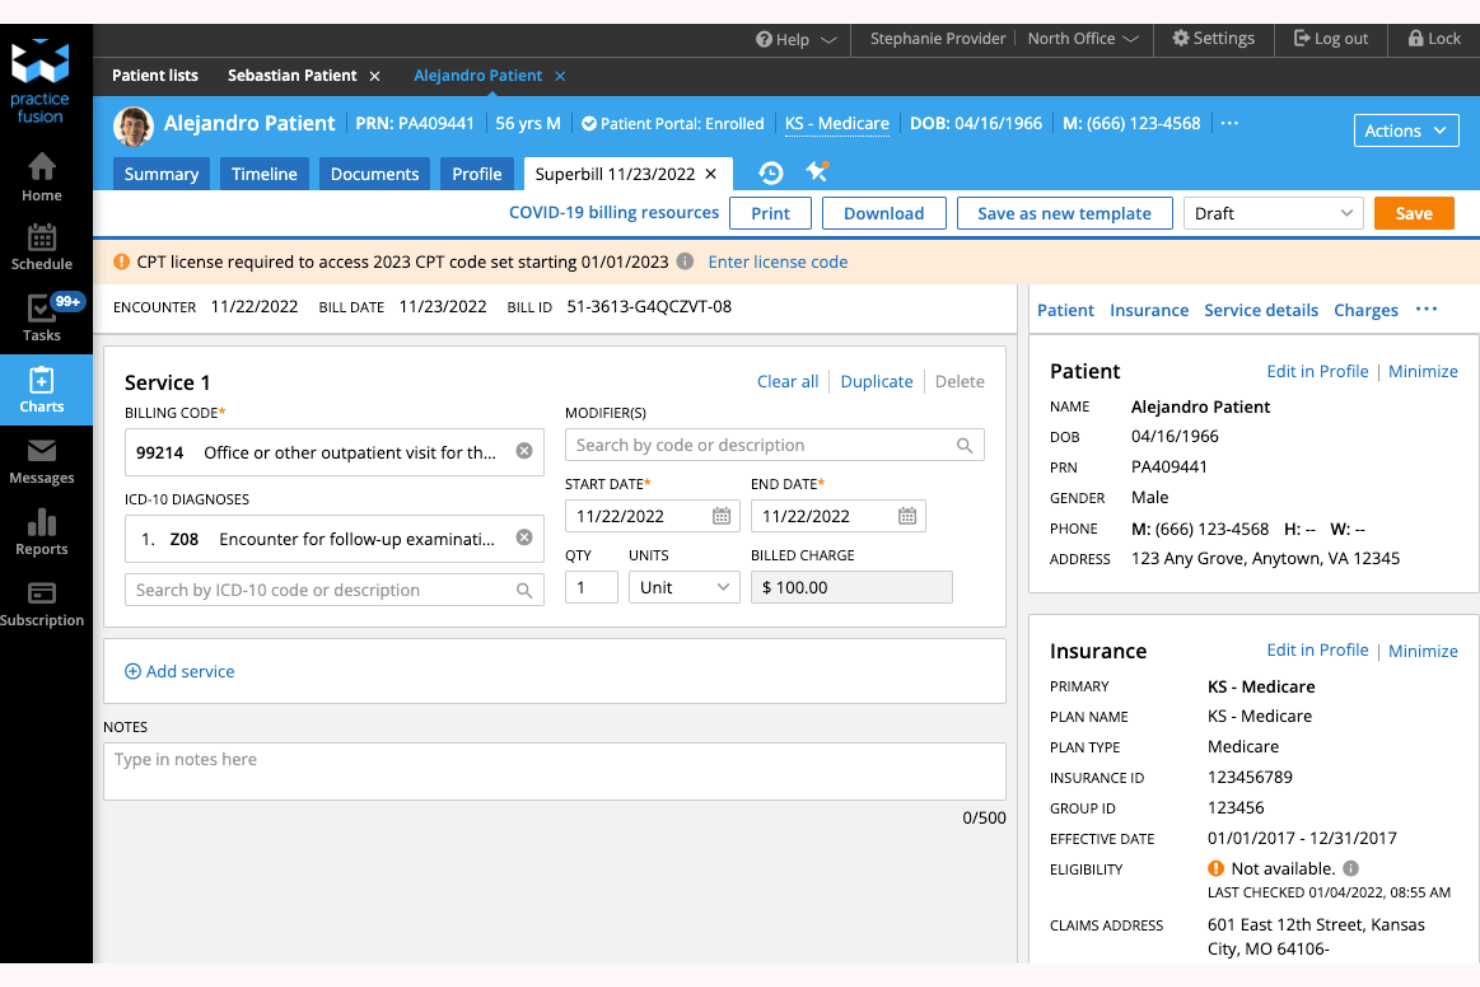This screenshot has width=1480, height=987.
Task: Click the Download button
Action: [884, 213]
